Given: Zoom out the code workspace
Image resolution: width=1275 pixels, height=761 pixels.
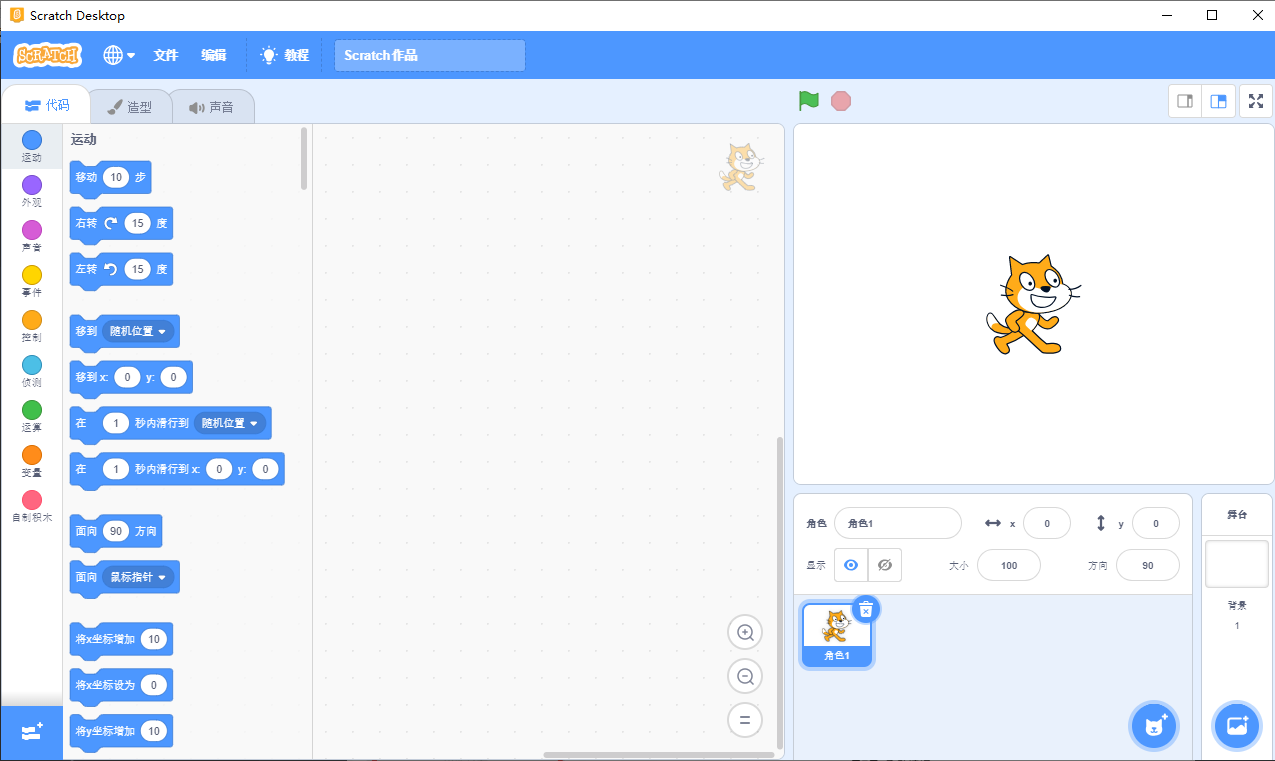Looking at the screenshot, I should (745, 676).
